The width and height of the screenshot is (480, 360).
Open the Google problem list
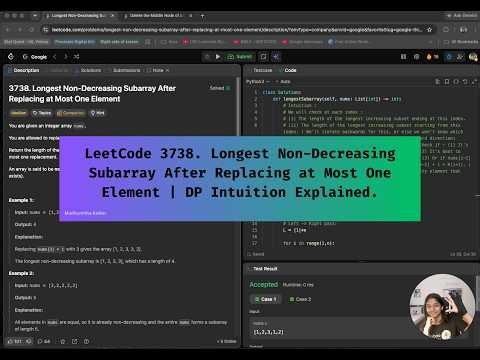tap(35, 57)
